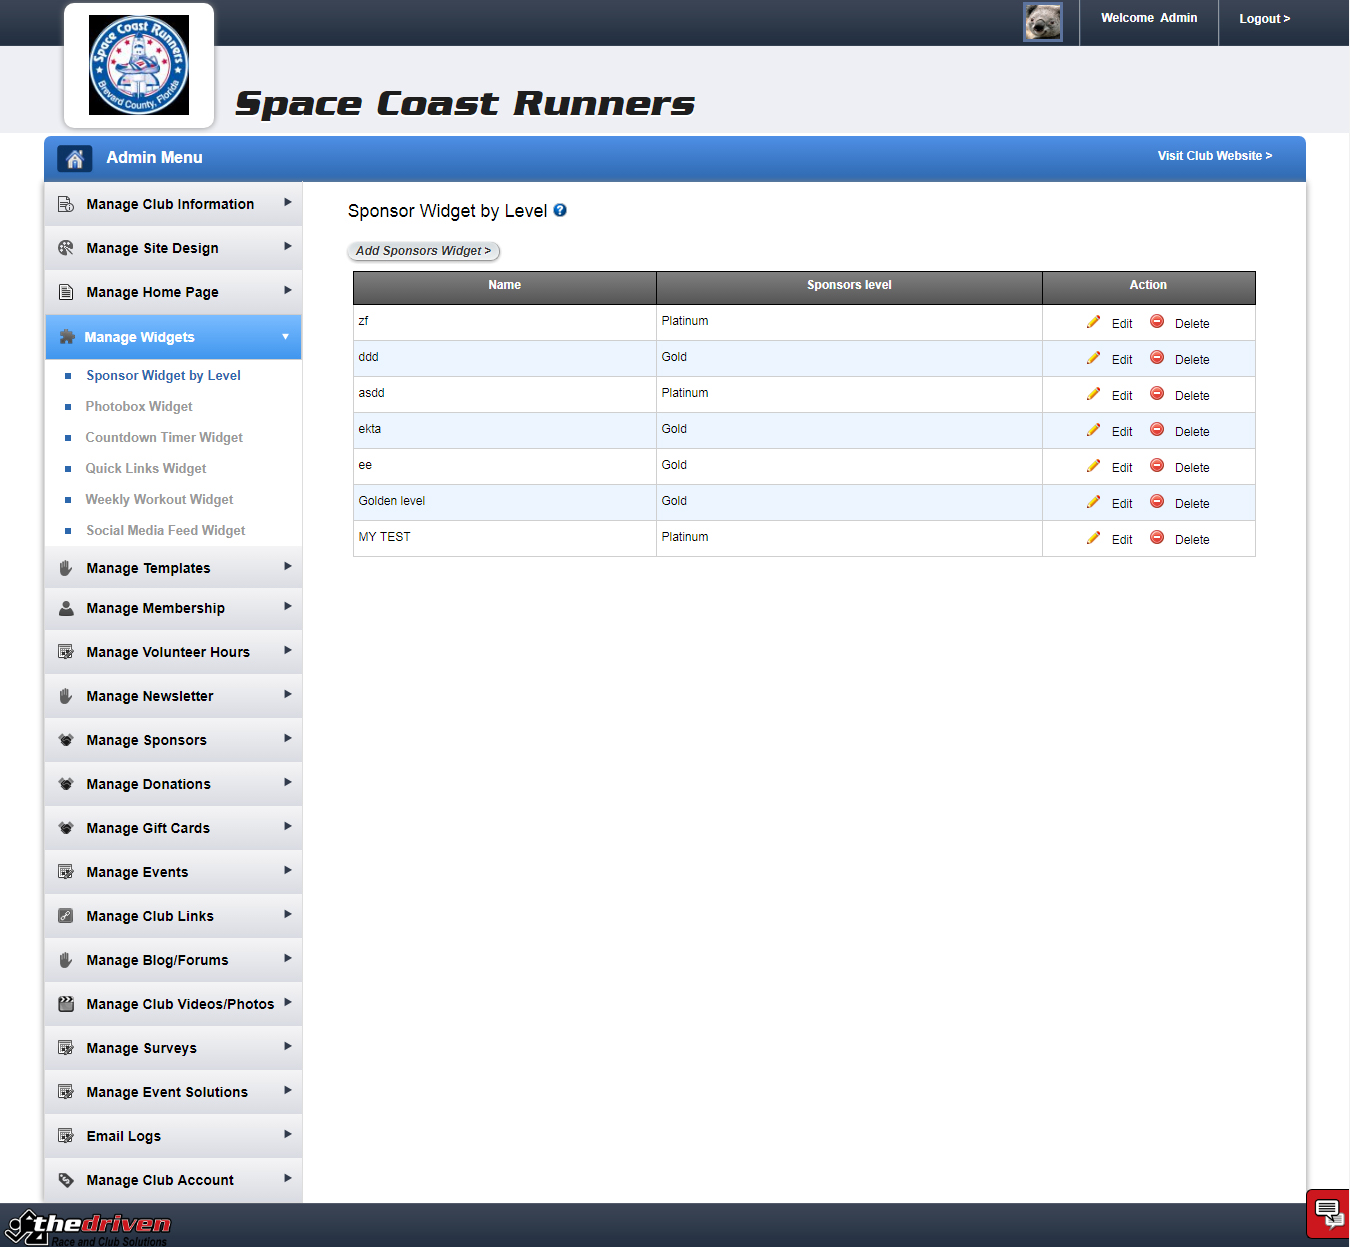Image resolution: width=1350 pixels, height=1247 pixels.
Task: Select Social Media Feed Widget in sidebar
Action: point(165,530)
